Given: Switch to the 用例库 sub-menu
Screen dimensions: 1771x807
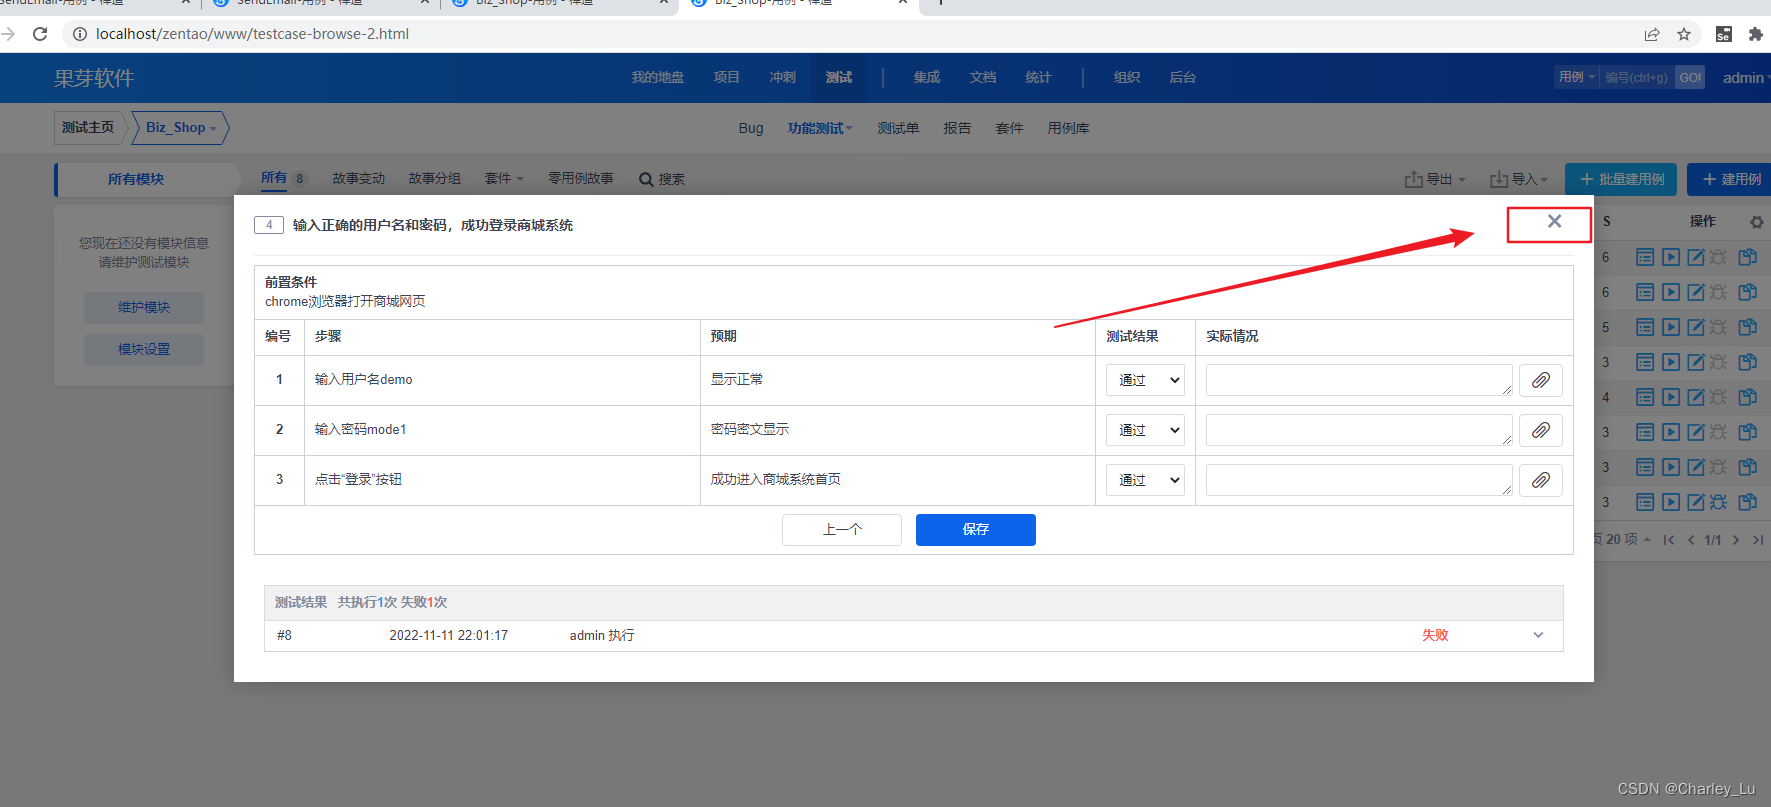Looking at the screenshot, I should [x=1069, y=128].
